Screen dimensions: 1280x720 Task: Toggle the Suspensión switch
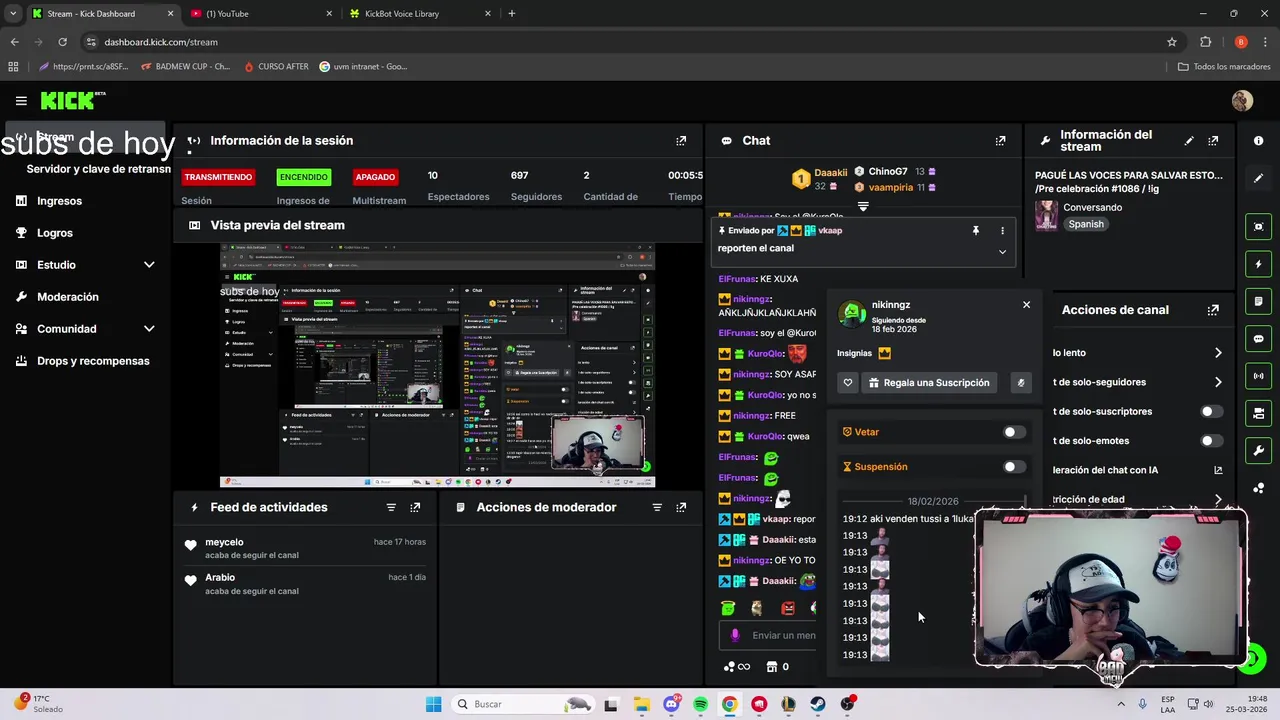coord(1014,467)
